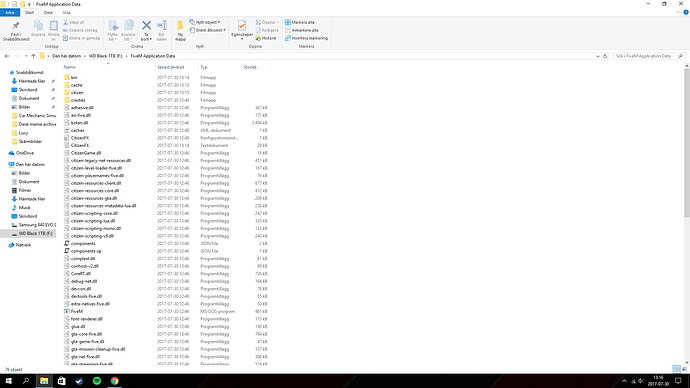
Task: Refresh the FiveM Application Data folder
Action: [x=605, y=56]
